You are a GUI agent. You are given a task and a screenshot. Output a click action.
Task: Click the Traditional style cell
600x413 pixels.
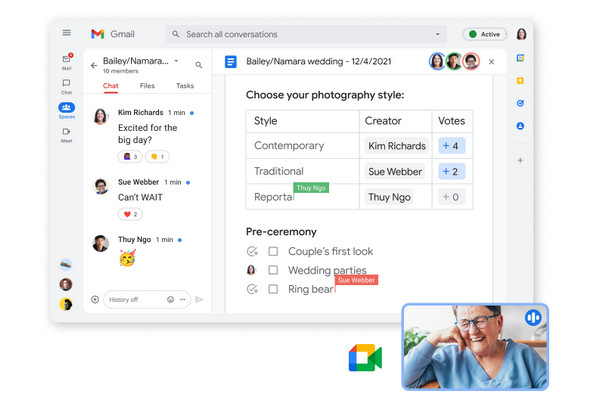coord(302,171)
